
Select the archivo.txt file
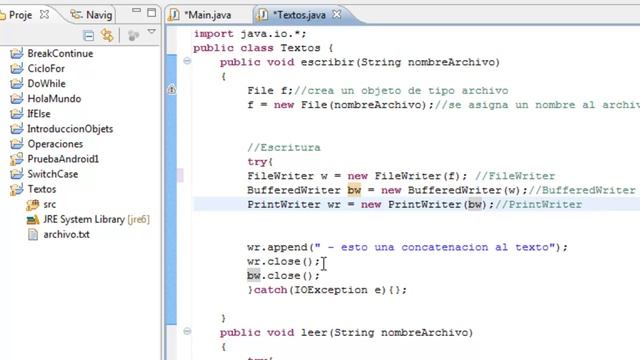[67, 235]
